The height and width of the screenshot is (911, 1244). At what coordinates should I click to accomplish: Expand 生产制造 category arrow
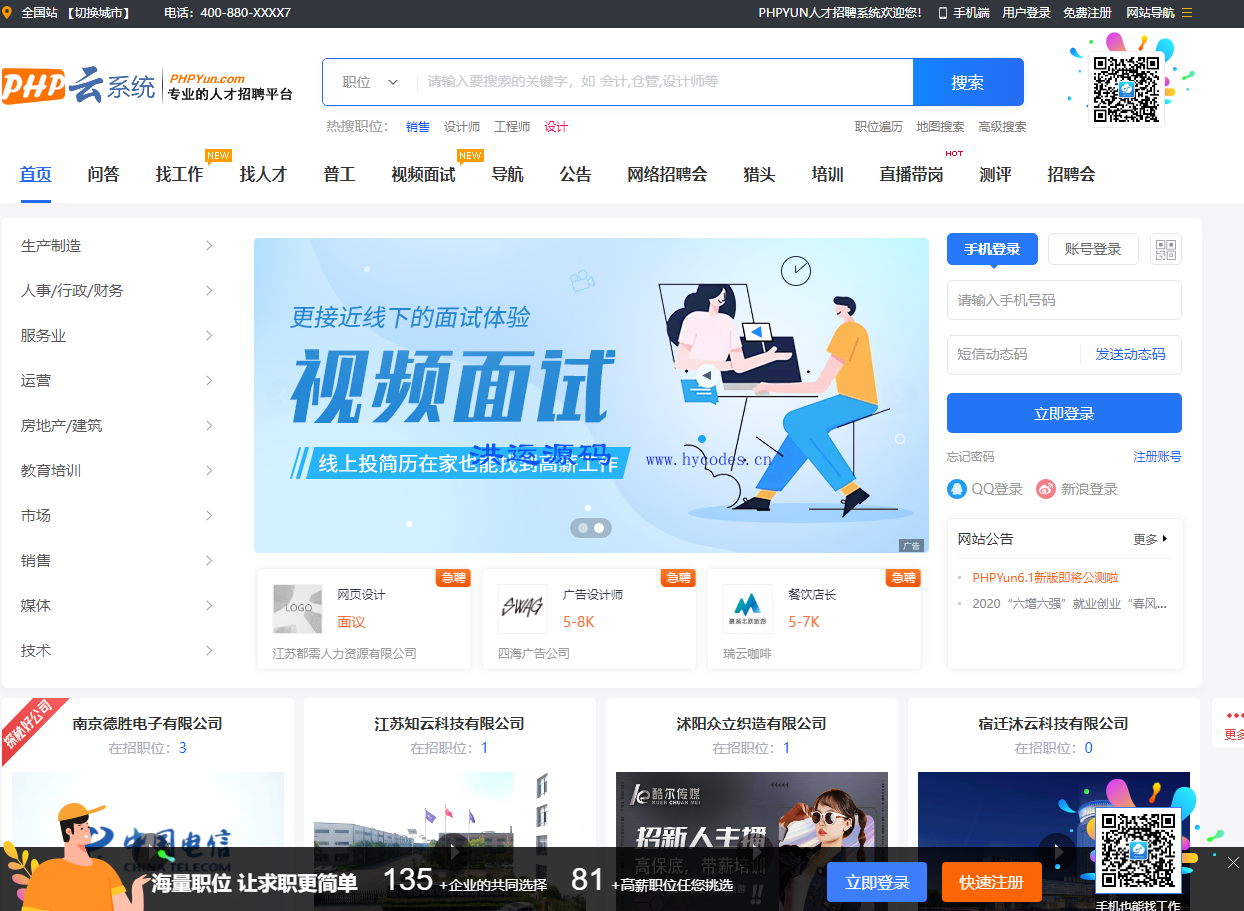[x=209, y=245]
